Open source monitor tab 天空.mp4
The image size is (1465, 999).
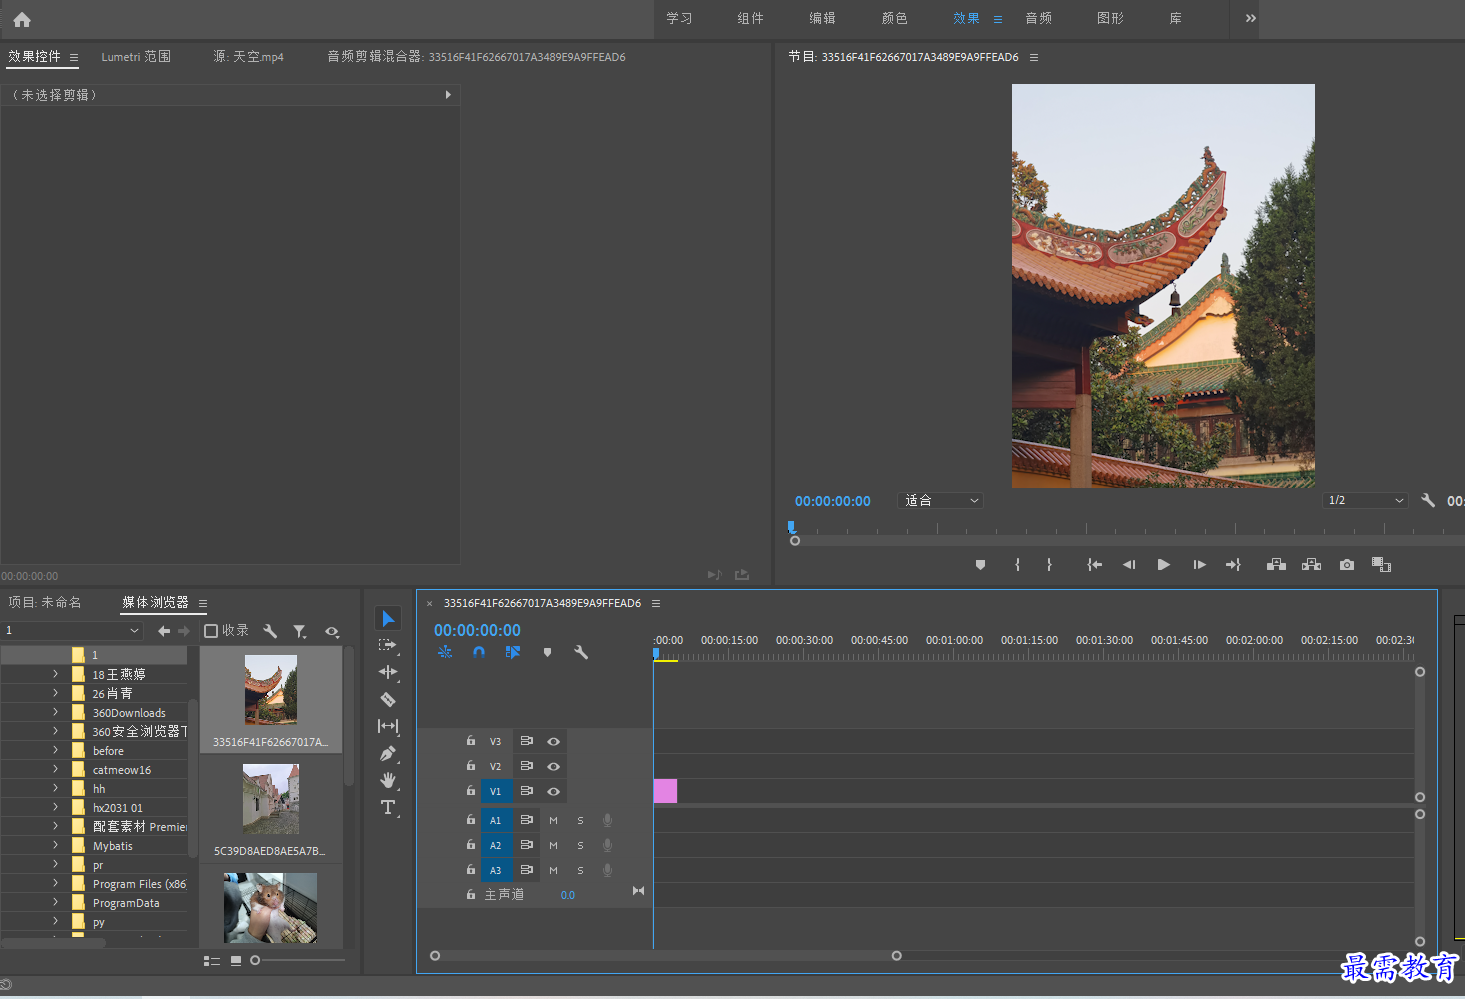(x=248, y=57)
